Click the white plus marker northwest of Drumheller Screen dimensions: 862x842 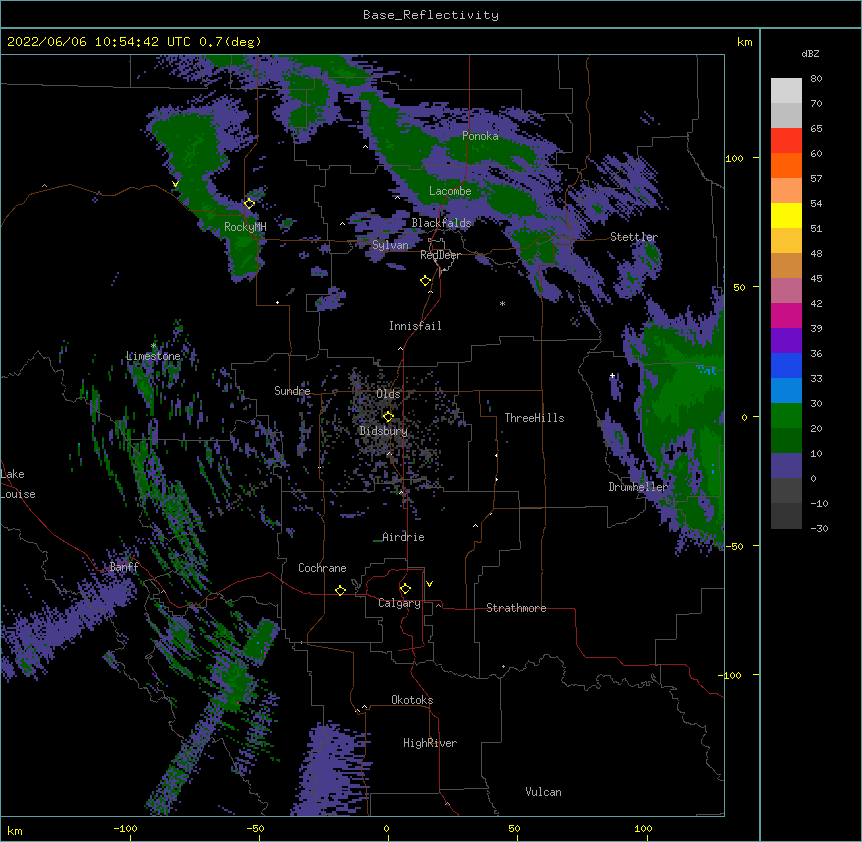[612, 376]
